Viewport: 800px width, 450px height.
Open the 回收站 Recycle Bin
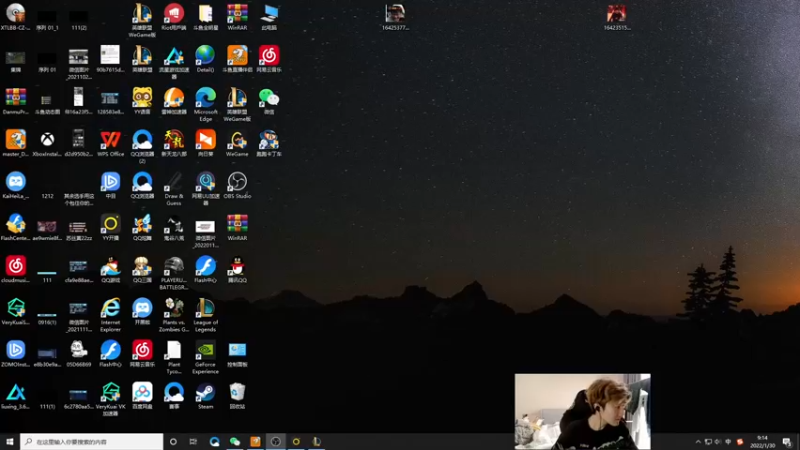tap(237, 395)
